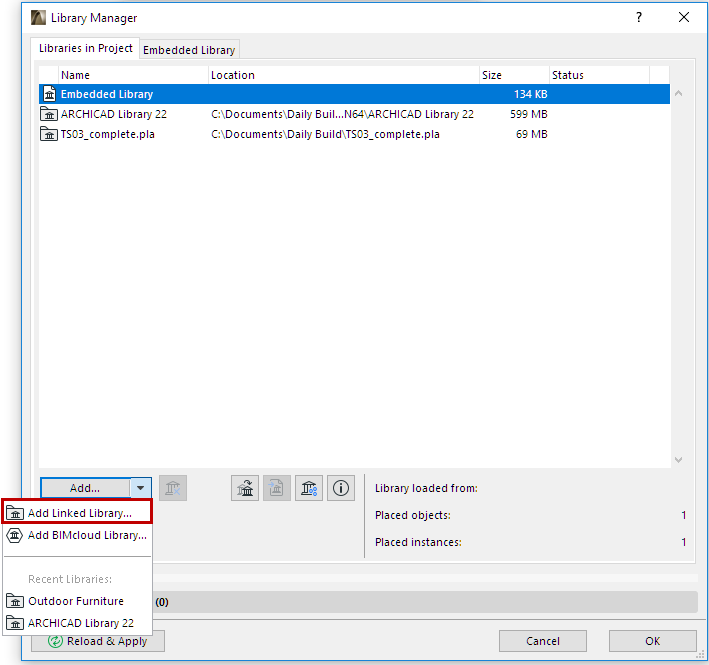
Task: Click the scroll down arrow of library list
Action: coord(678,460)
